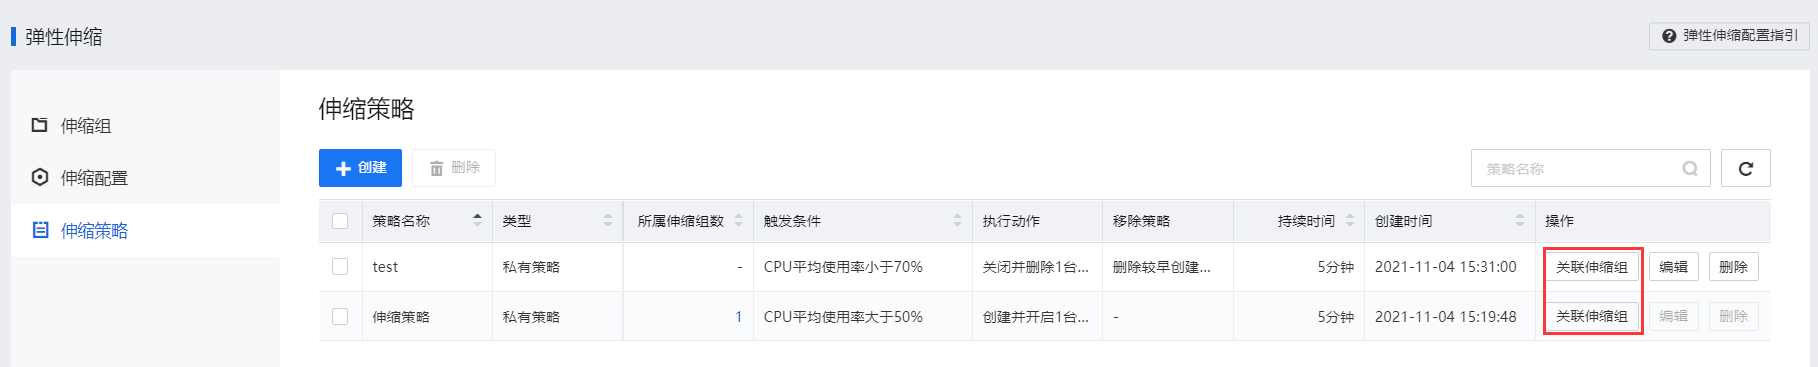Sort by 所属伸缩组数 column arrows
The height and width of the screenshot is (367, 1818).
[738, 220]
